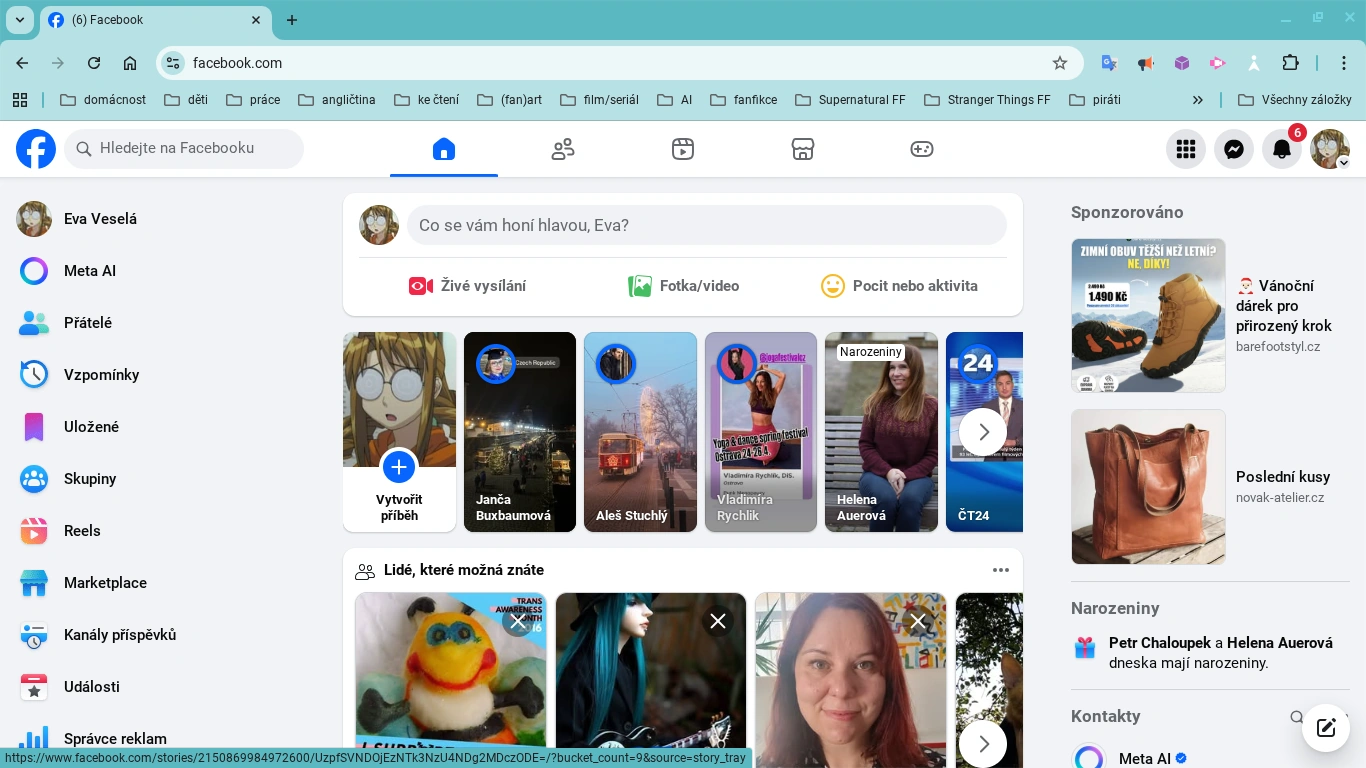This screenshot has height=768, width=1366.
Task: View site information for facebook.com
Action: (173, 63)
